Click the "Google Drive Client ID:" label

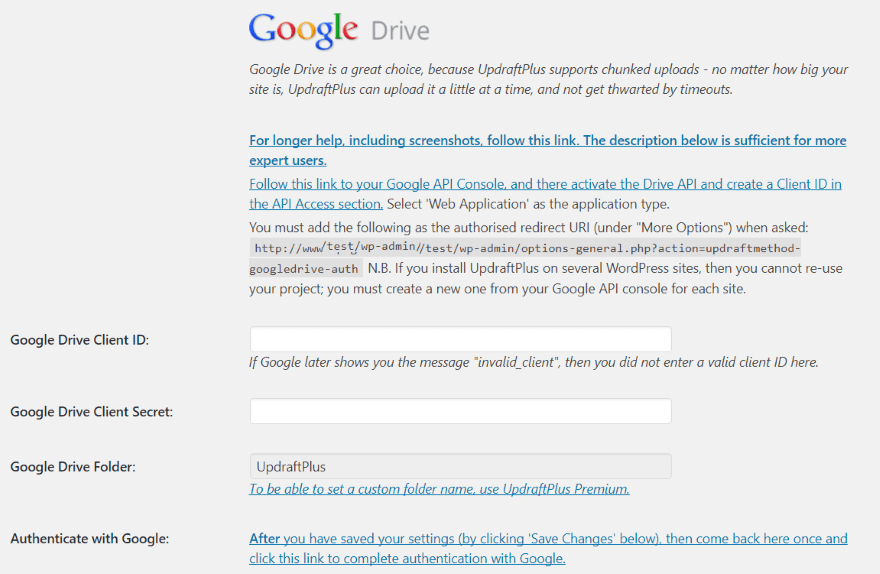click(80, 340)
